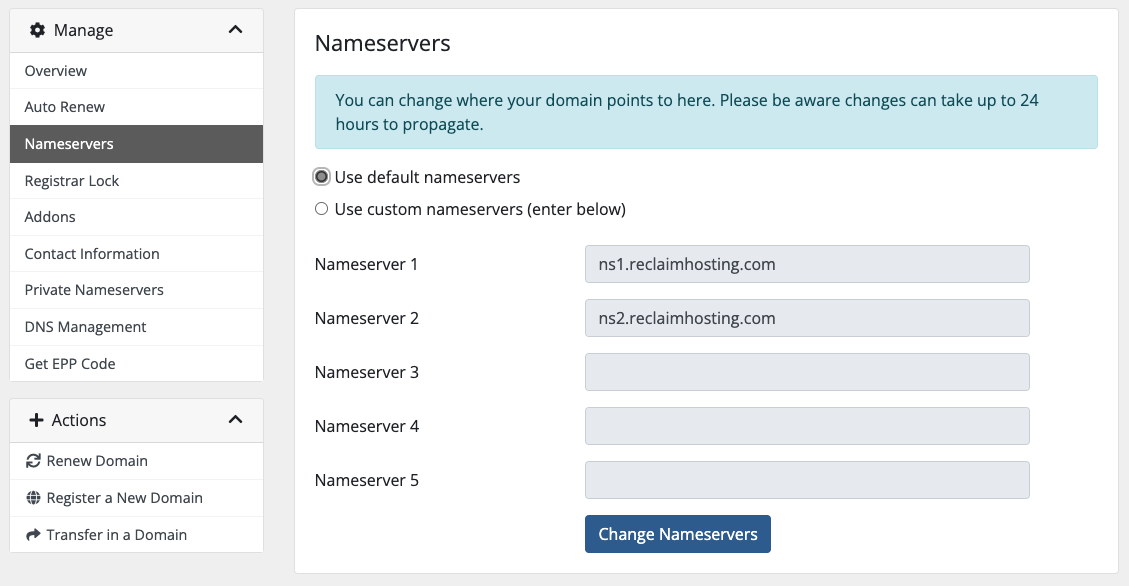Click the Nameserver 5 label
The height and width of the screenshot is (586, 1129).
coord(366,480)
